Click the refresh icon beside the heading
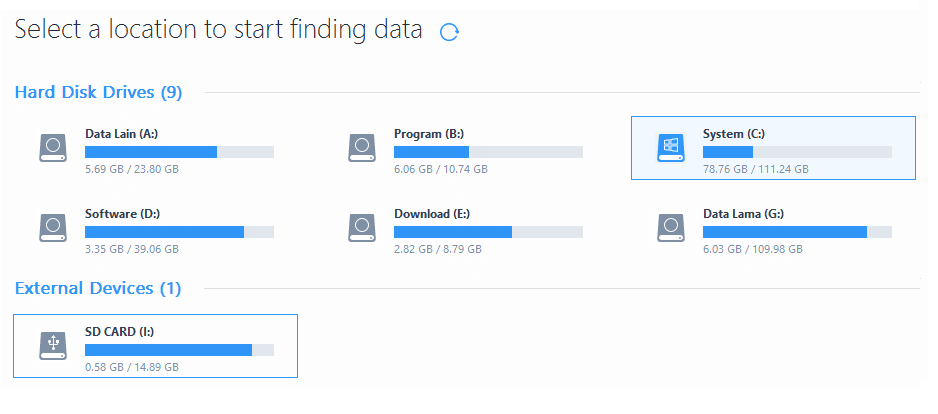 point(449,32)
